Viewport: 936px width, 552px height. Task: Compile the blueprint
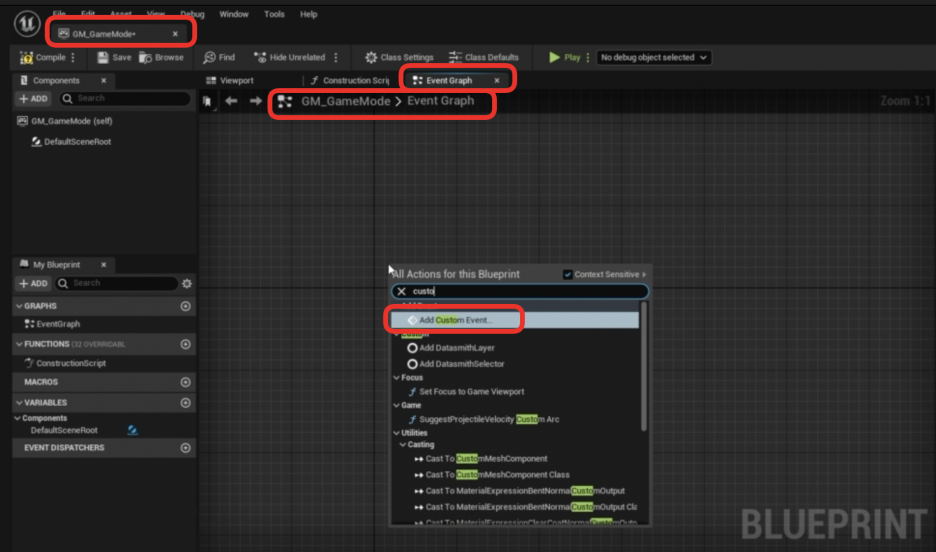(43, 57)
